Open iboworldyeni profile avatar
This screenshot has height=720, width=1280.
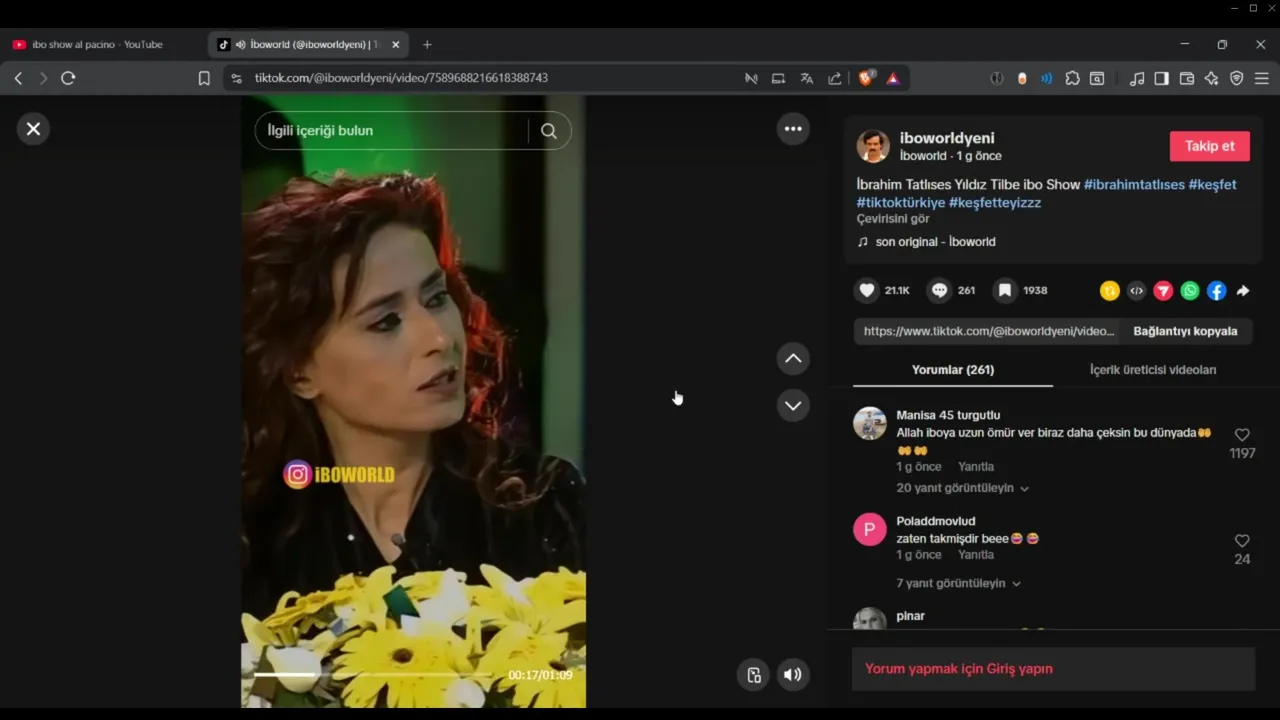click(873, 146)
